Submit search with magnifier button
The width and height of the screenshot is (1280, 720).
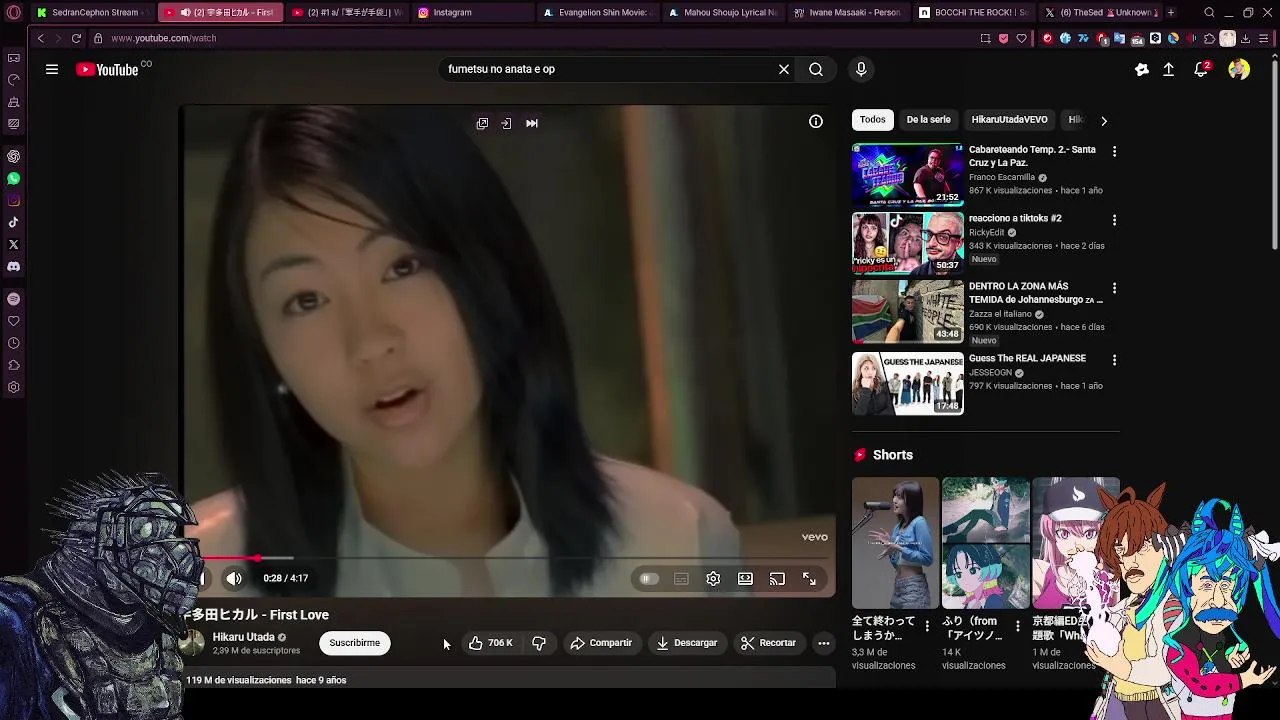tap(816, 69)
